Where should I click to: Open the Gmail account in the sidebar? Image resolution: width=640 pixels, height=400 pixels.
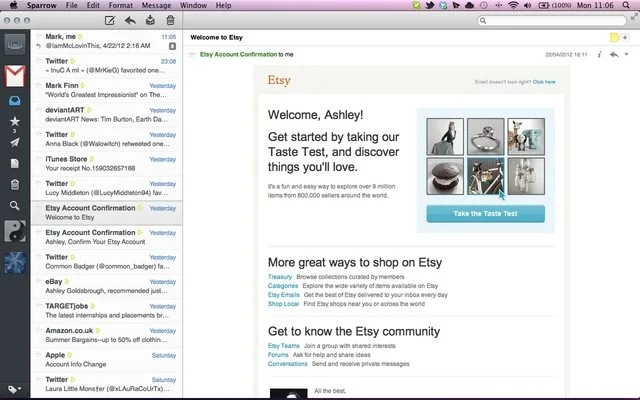[x=15, y=76]
